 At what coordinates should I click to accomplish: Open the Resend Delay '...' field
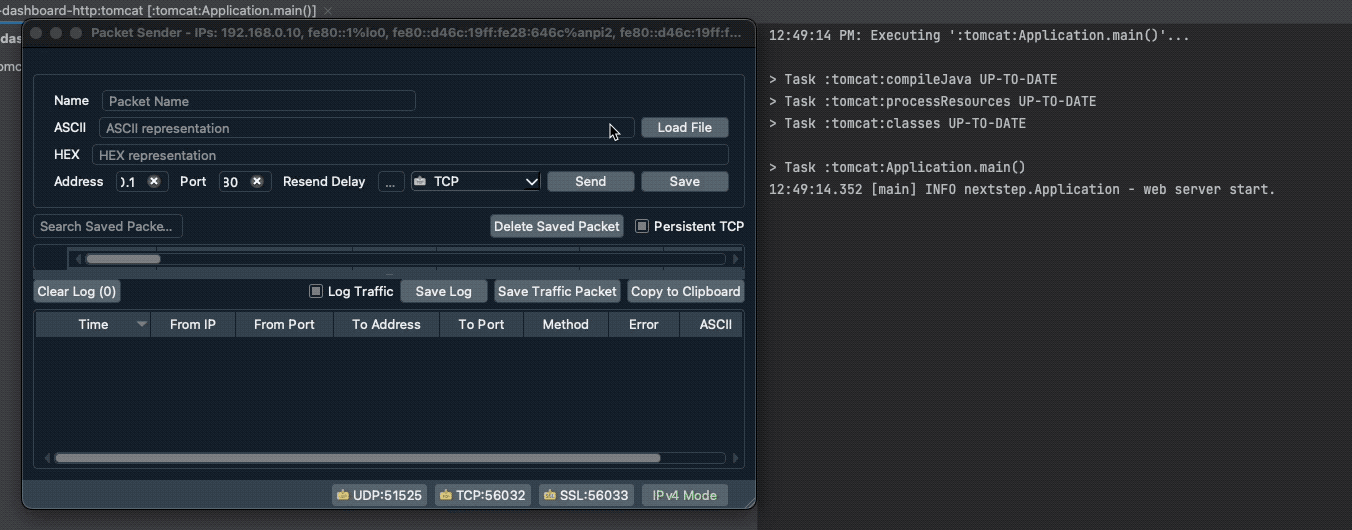click(391, 182)
